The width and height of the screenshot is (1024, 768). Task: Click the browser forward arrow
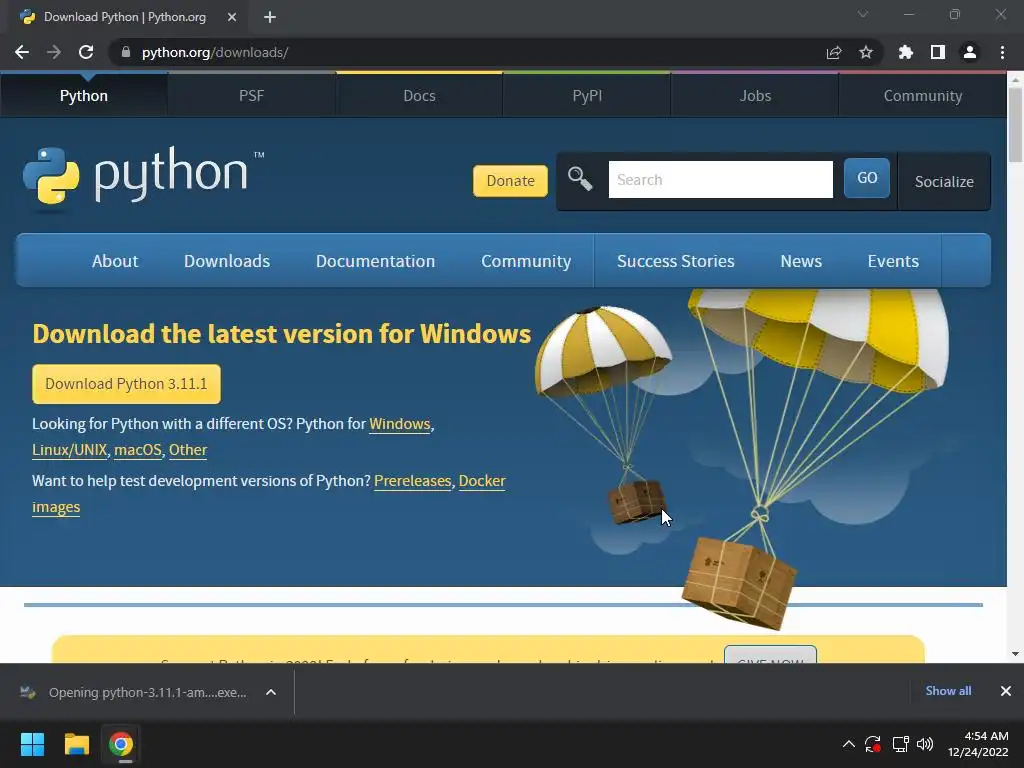click(x=54, y=52)
